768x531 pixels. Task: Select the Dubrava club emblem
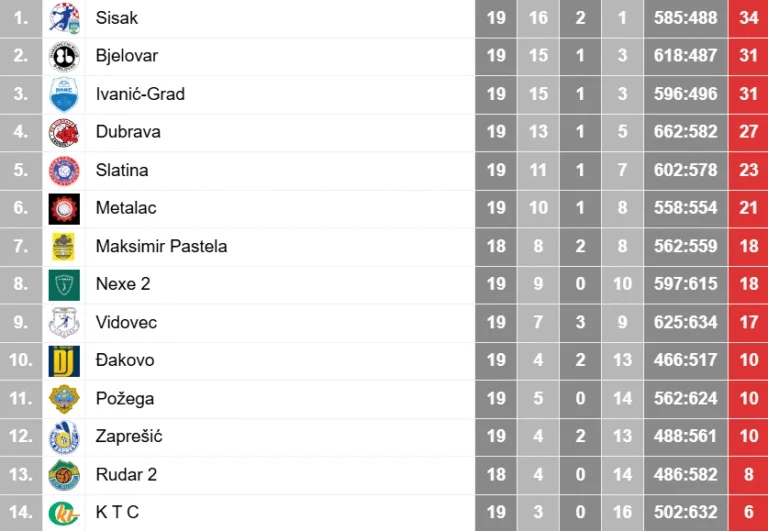(x=64, y=132)
